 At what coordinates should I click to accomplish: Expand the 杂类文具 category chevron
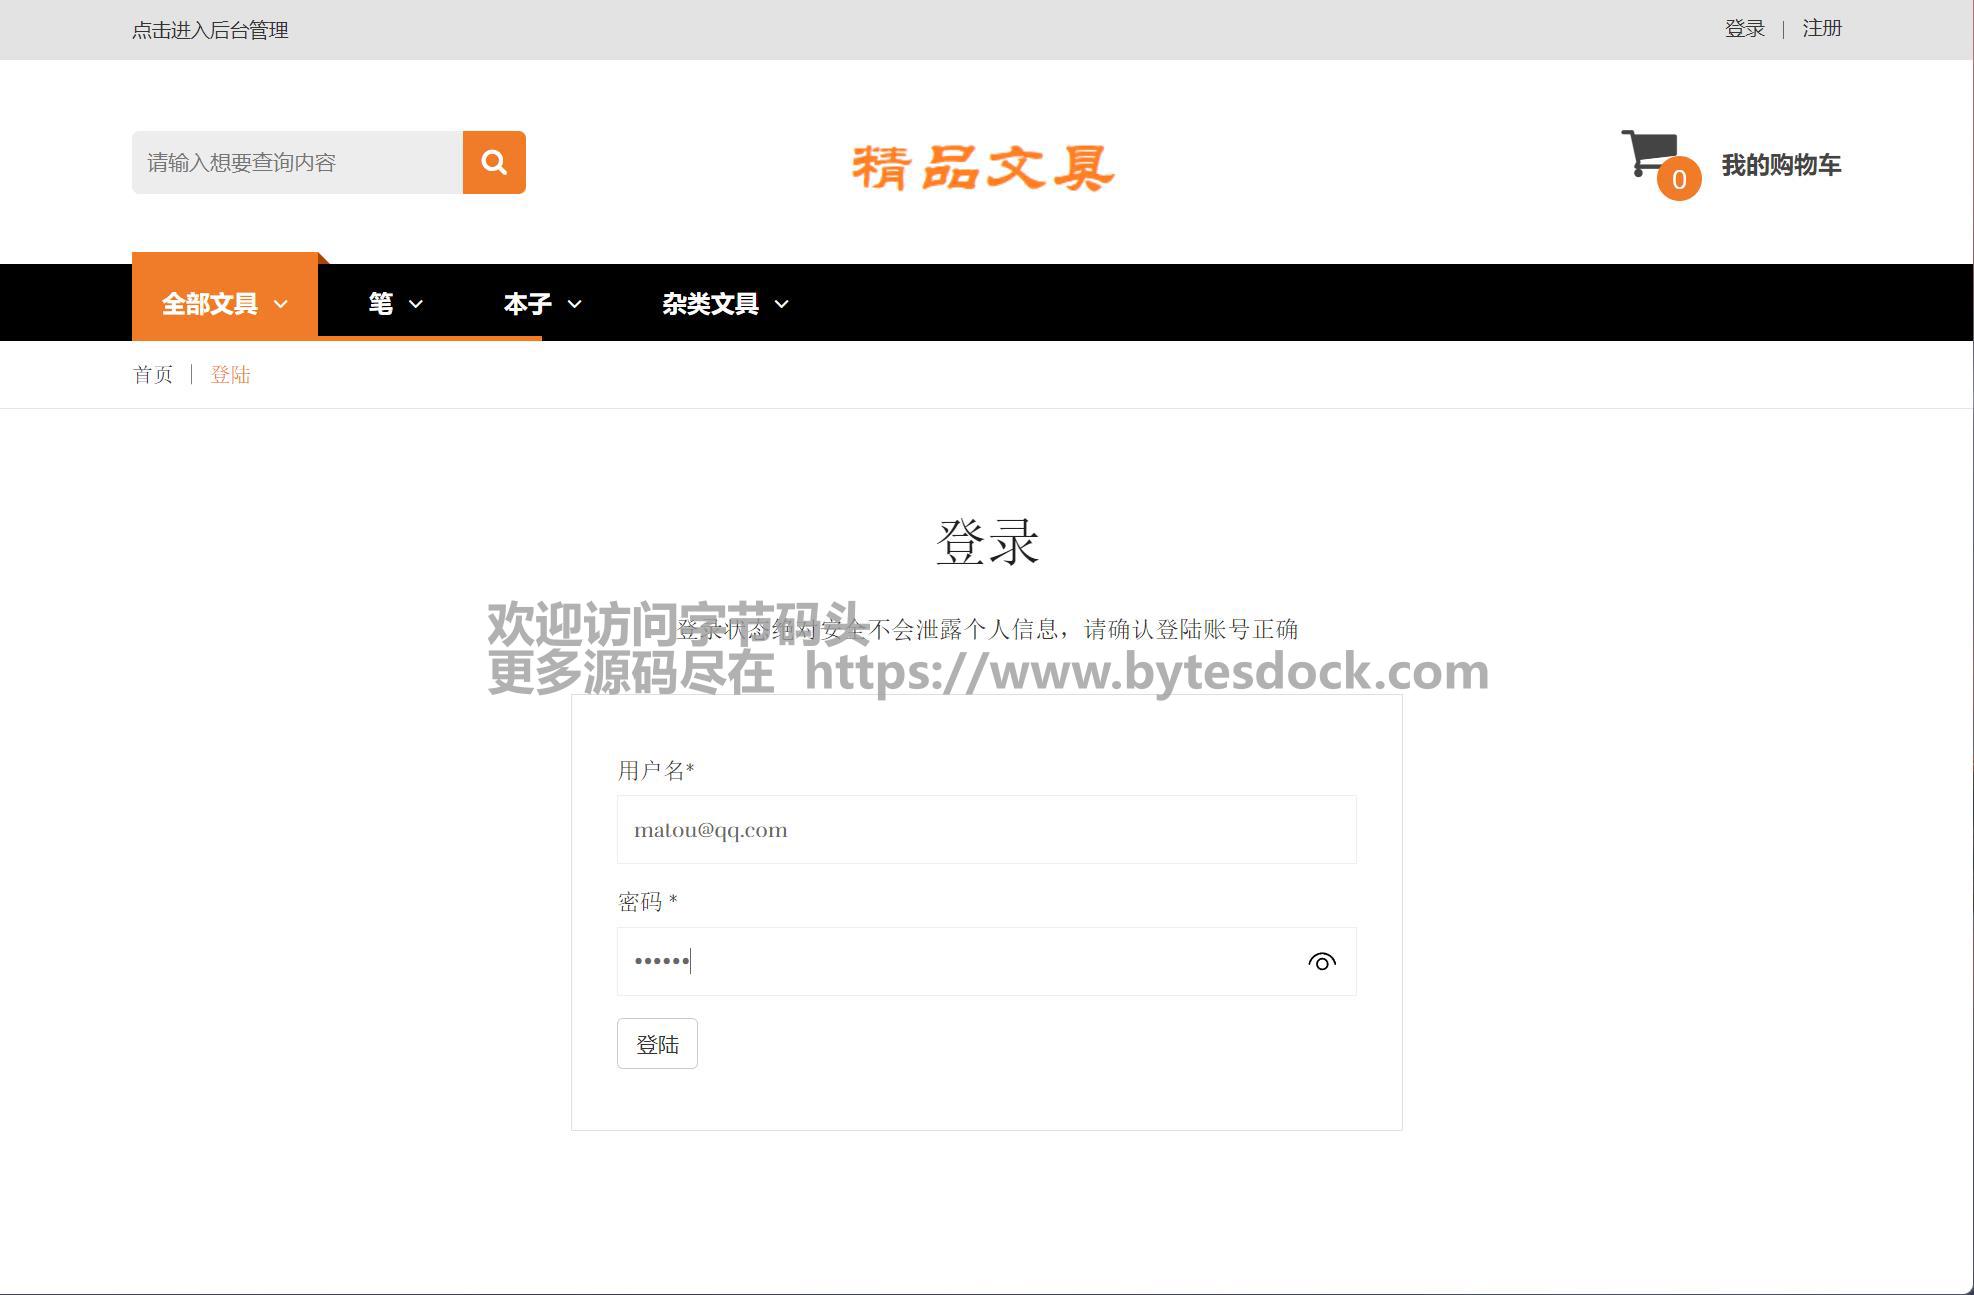pyautogui.click(x=782, y=304)
